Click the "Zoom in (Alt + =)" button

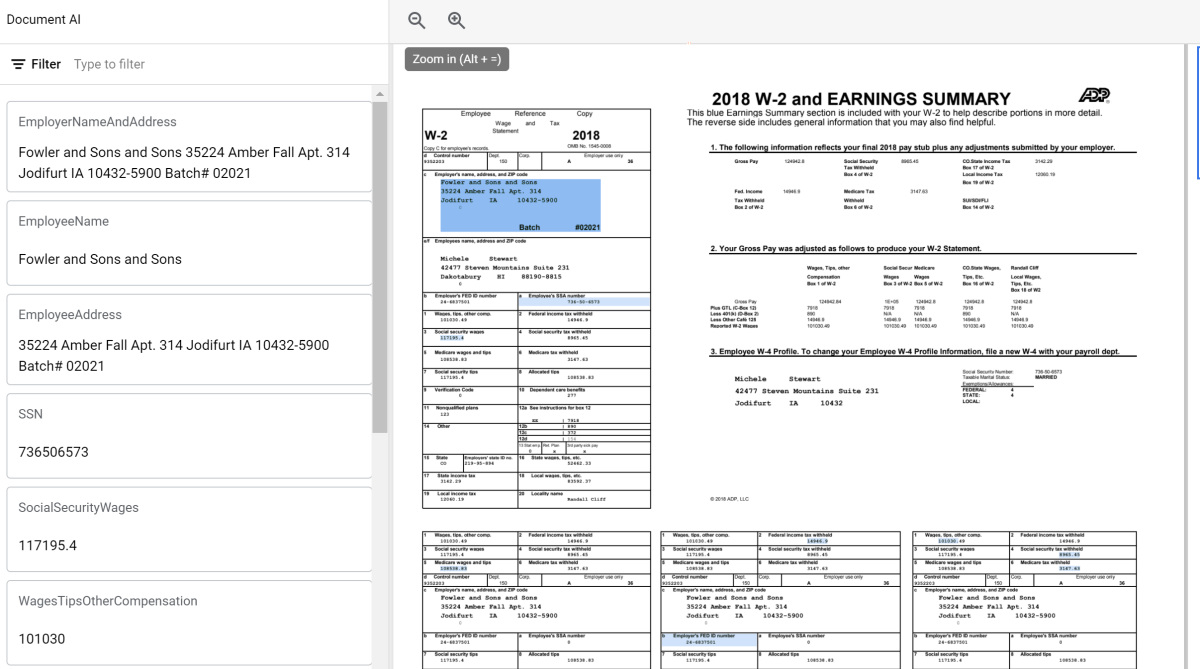pyautogui.click(x=456, y=58)
